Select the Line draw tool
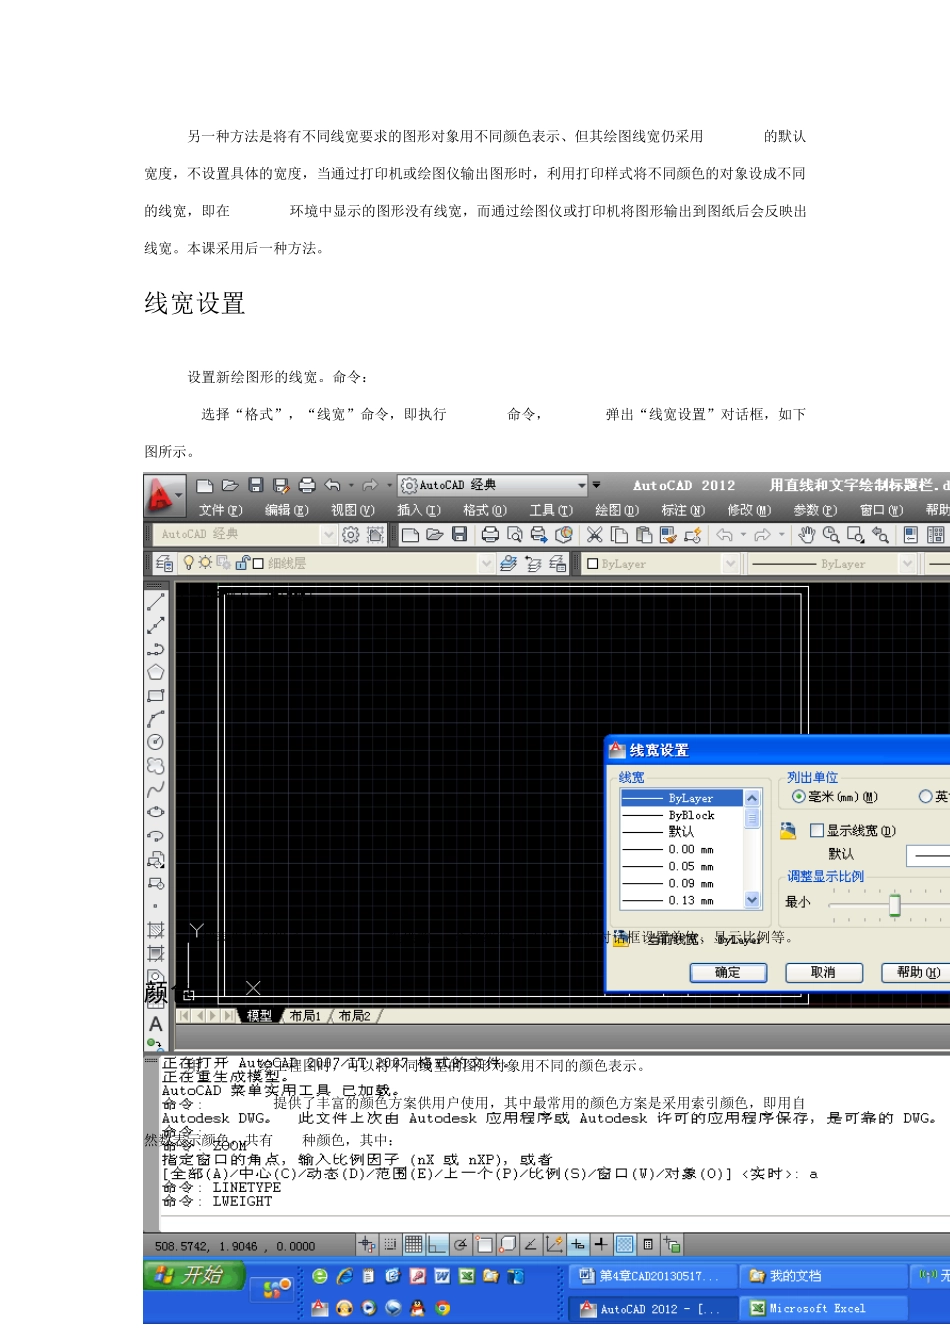This screenshot has width=950, height=1344. pos(156,602)
